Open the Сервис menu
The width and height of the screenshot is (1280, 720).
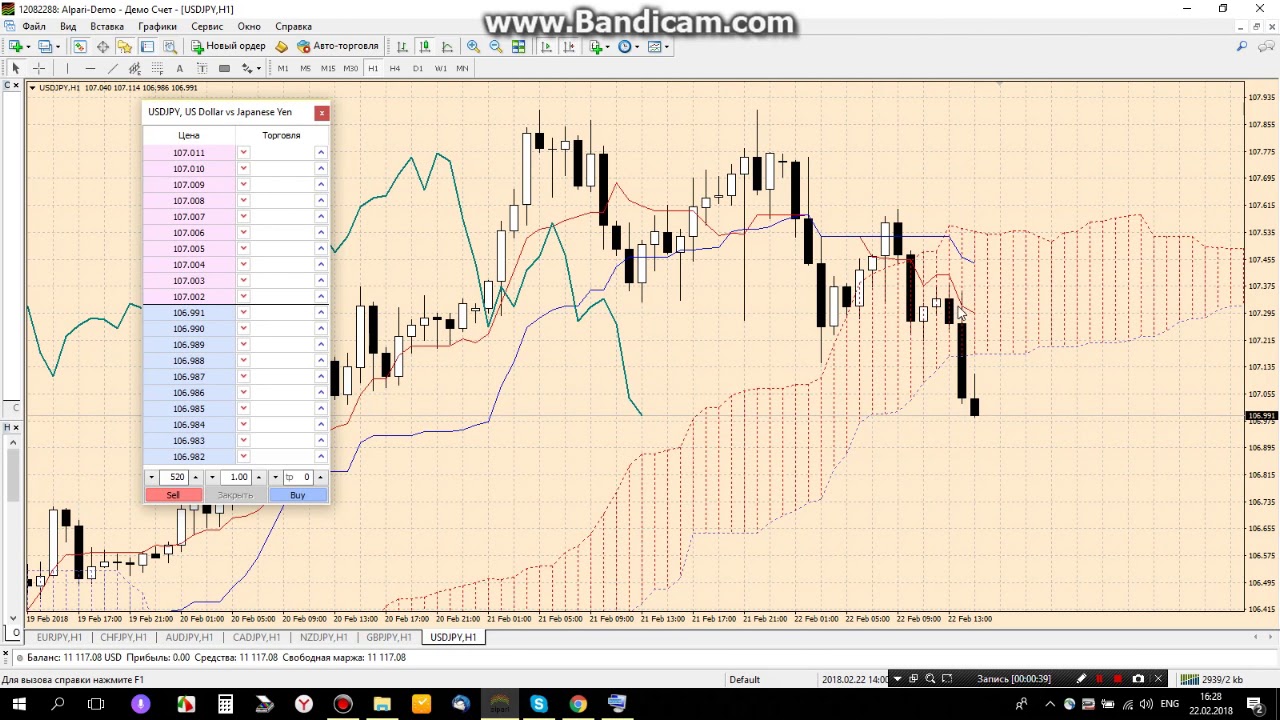207,26
